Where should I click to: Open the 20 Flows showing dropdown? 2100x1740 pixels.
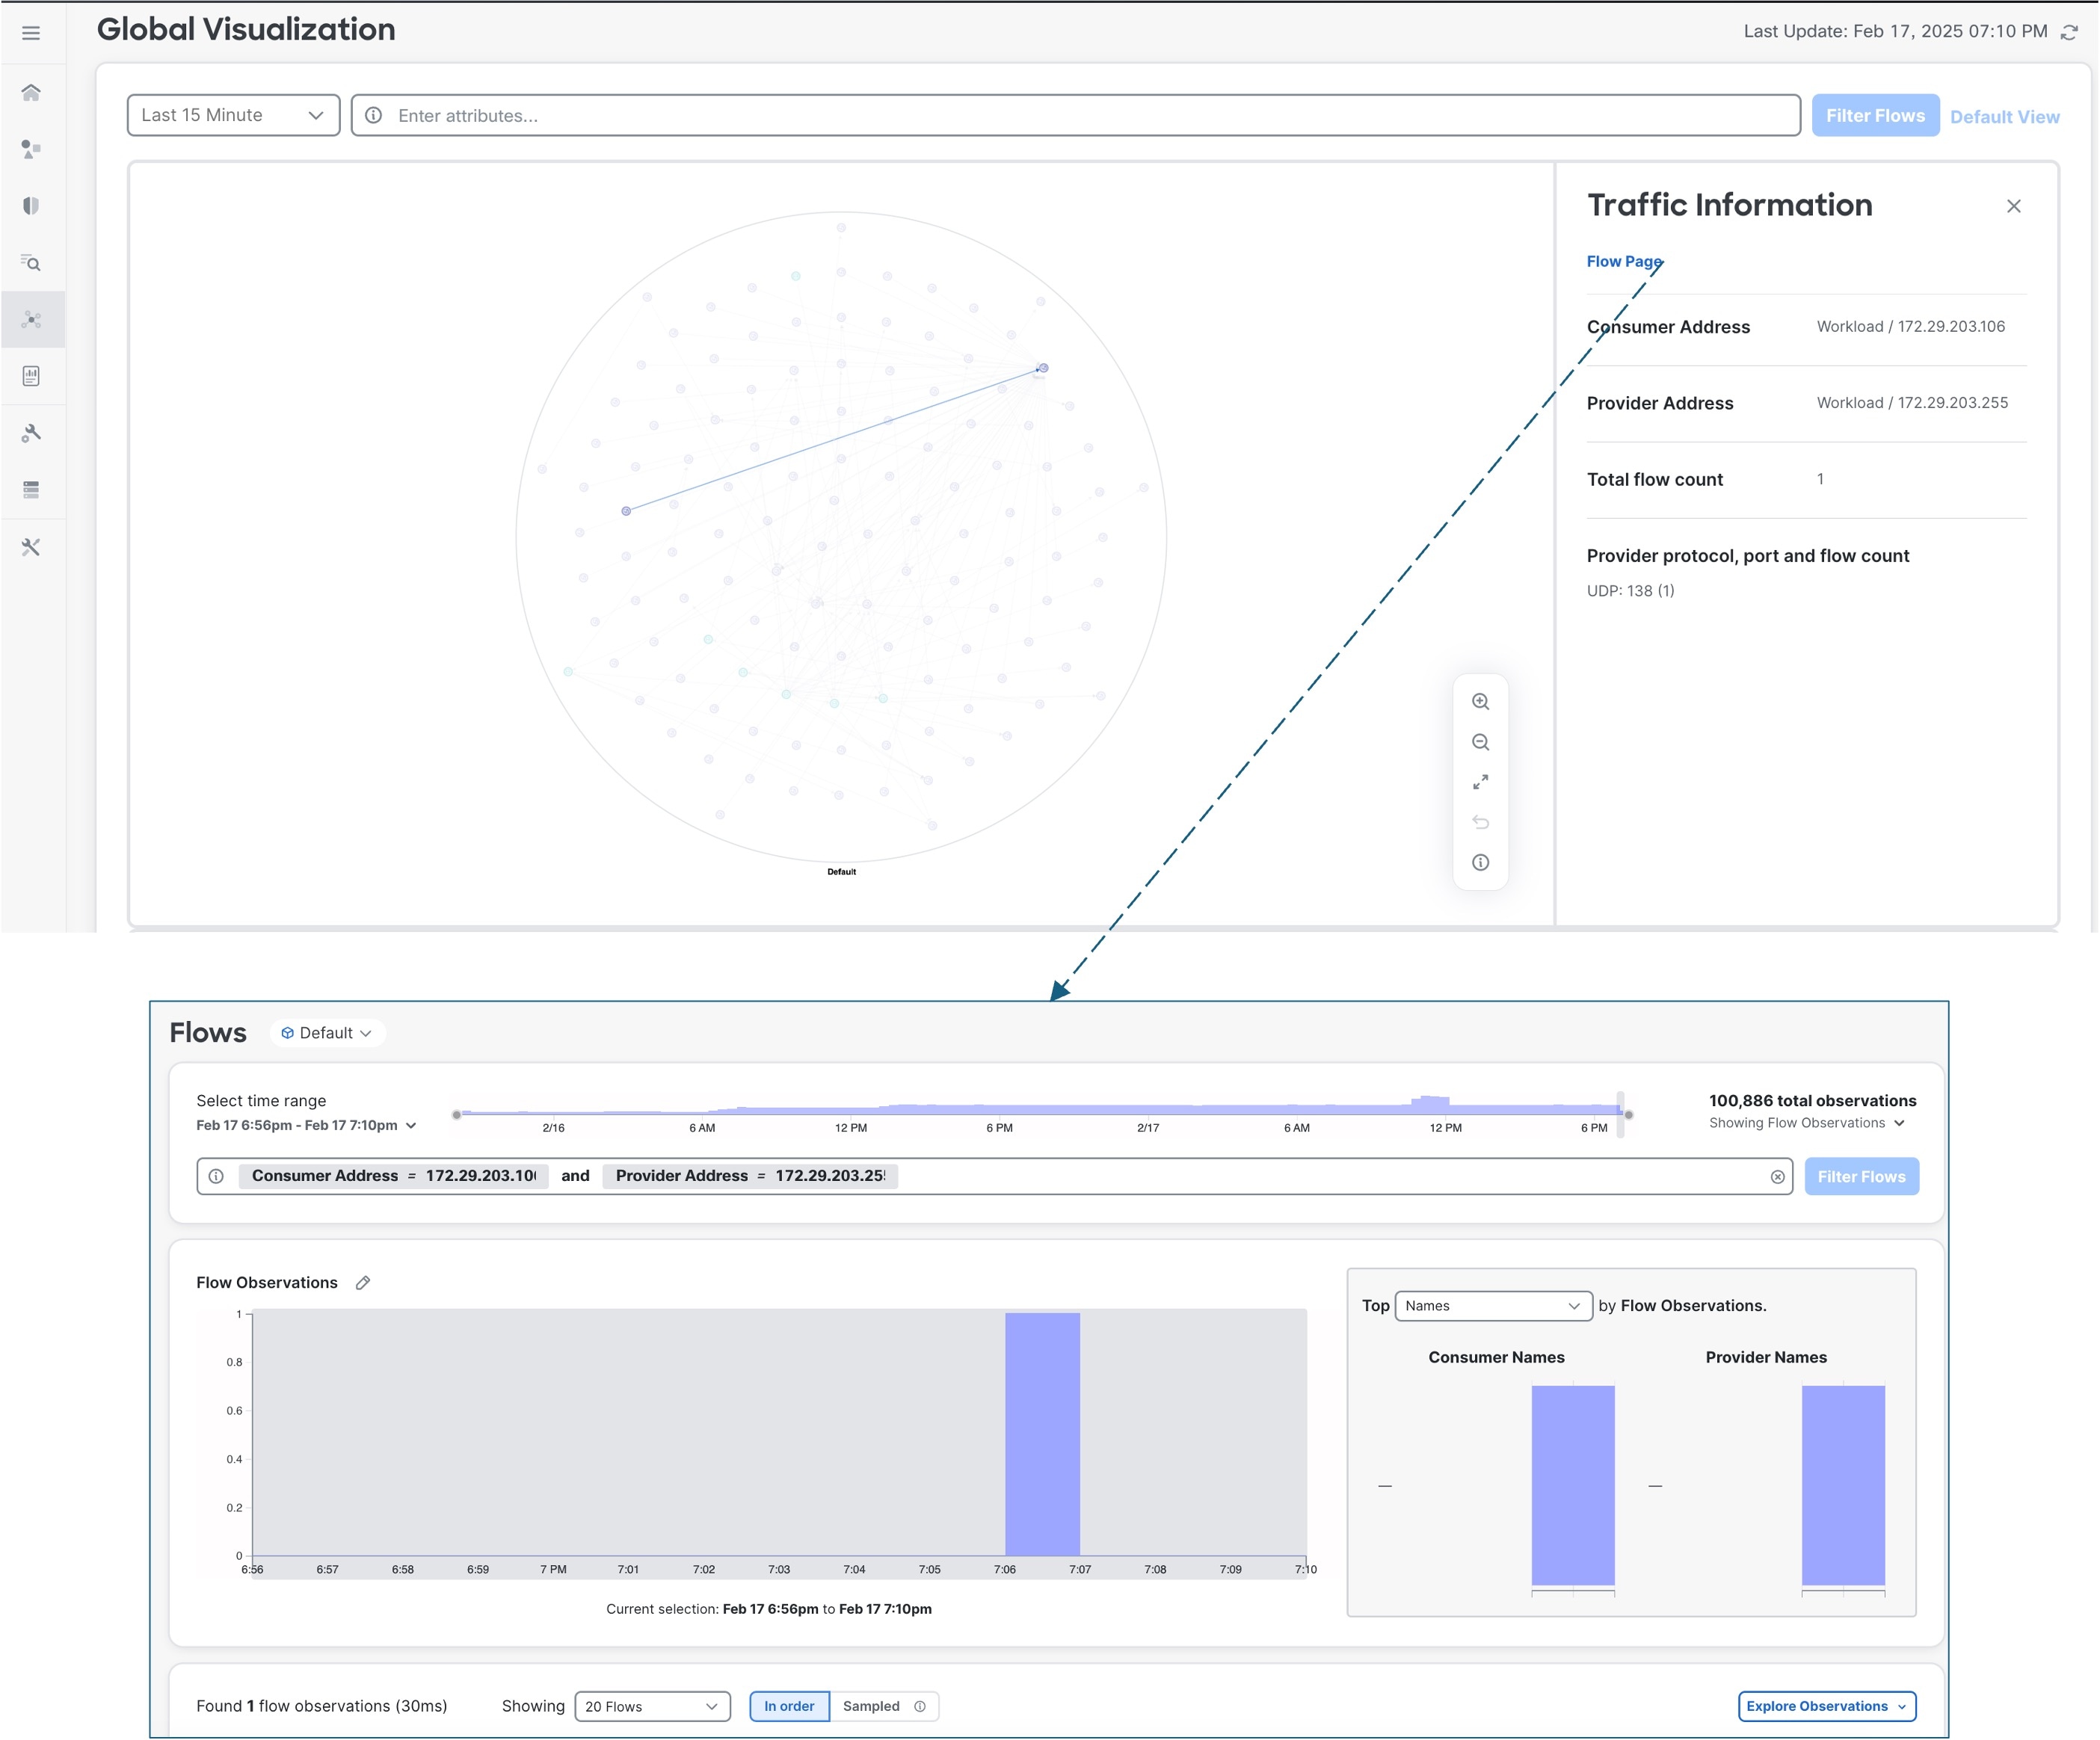click(x=652, y=1706)
